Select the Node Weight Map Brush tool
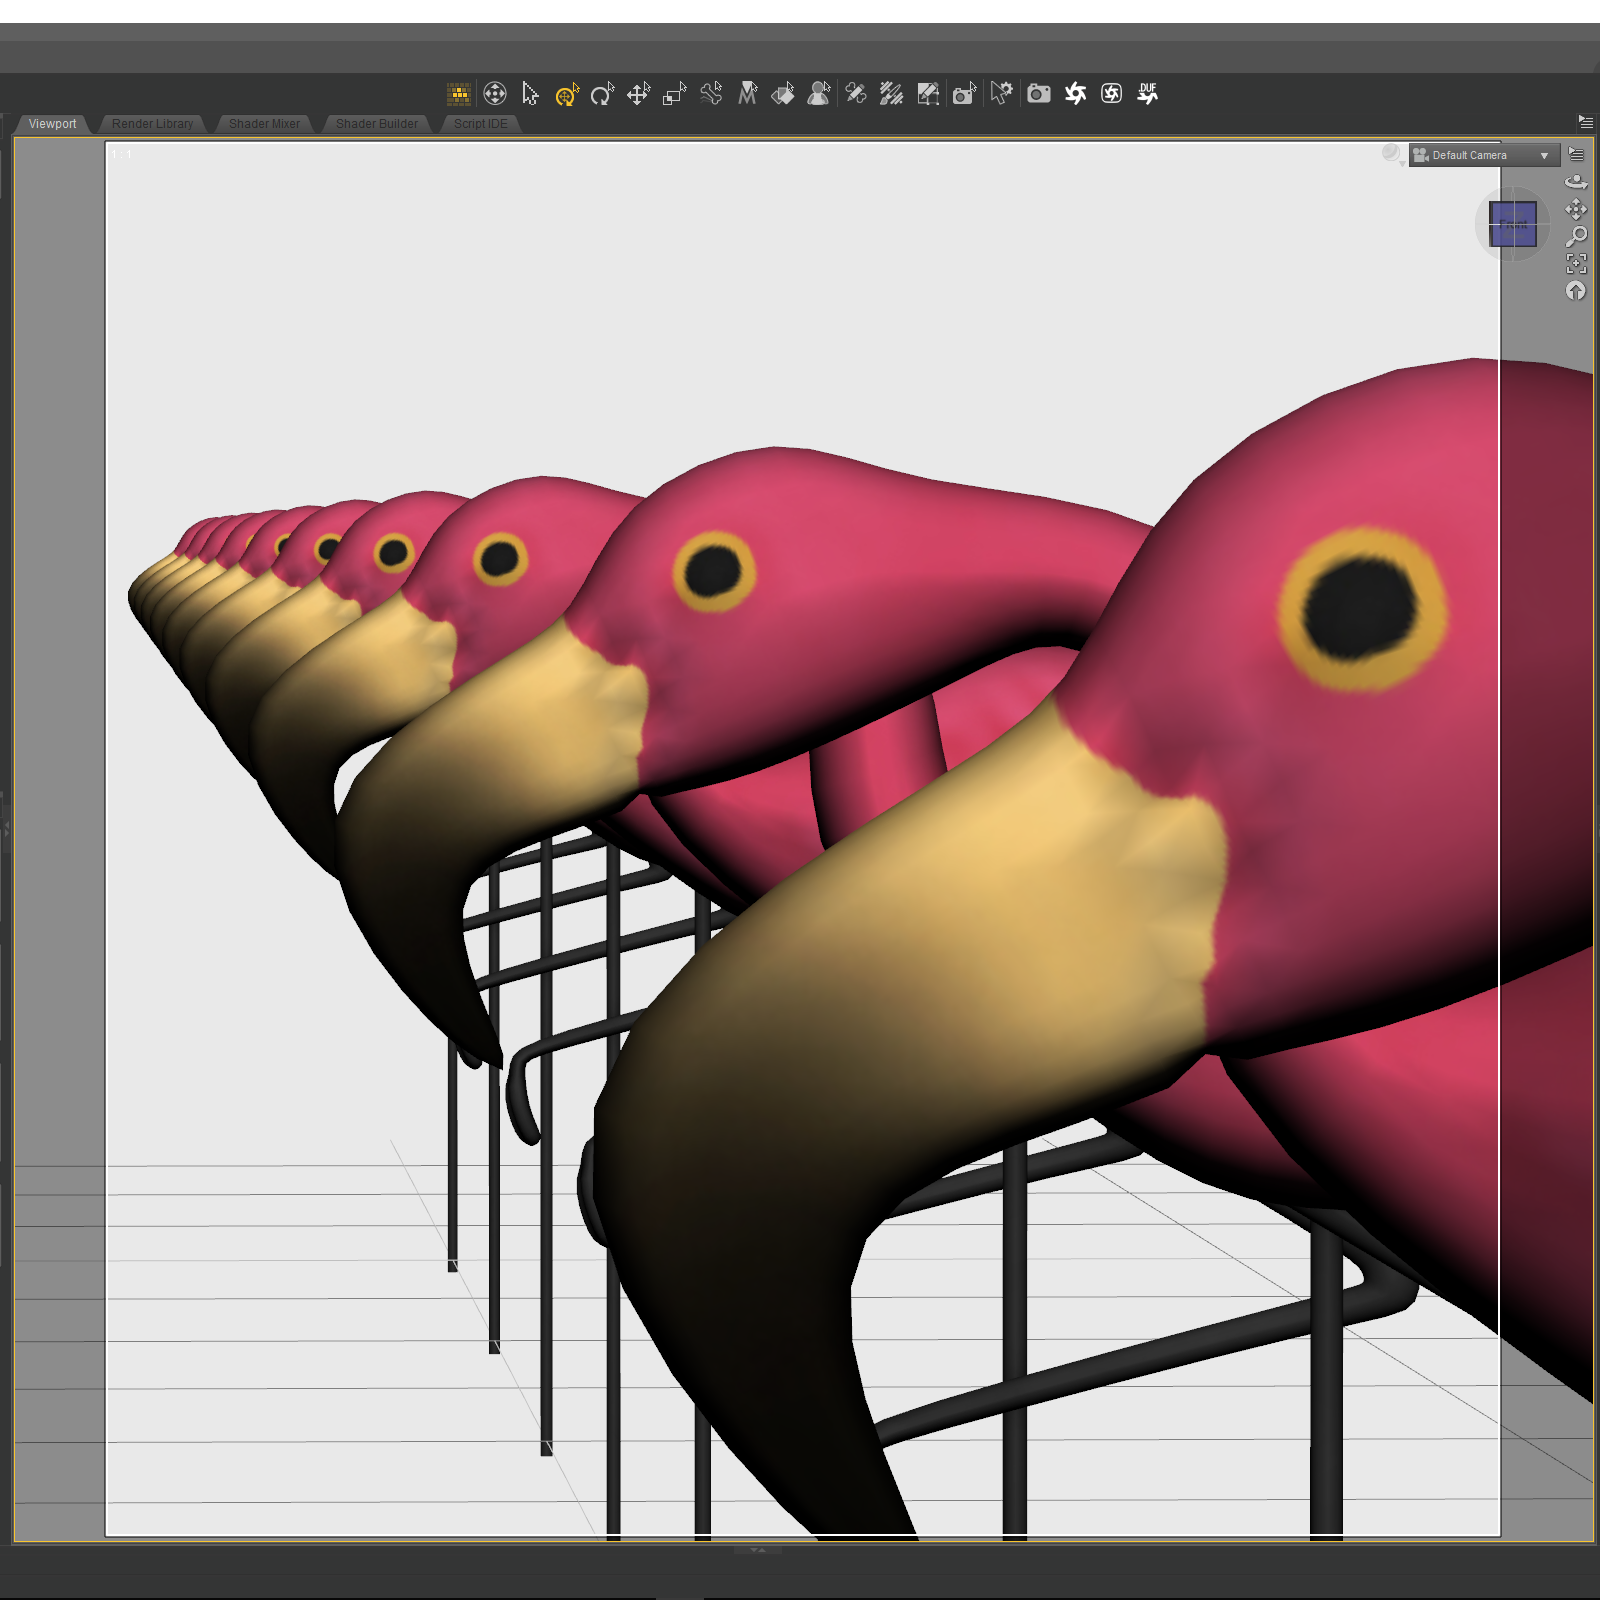The width and height of the screenshot is (1600, 1600). pyautogui.click(x=891, y=94)
